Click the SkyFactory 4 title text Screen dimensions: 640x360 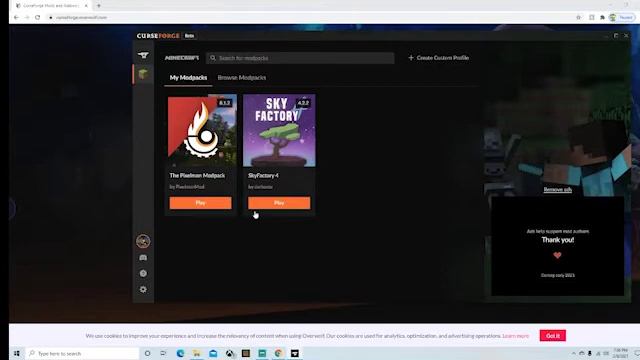(263, 176)
